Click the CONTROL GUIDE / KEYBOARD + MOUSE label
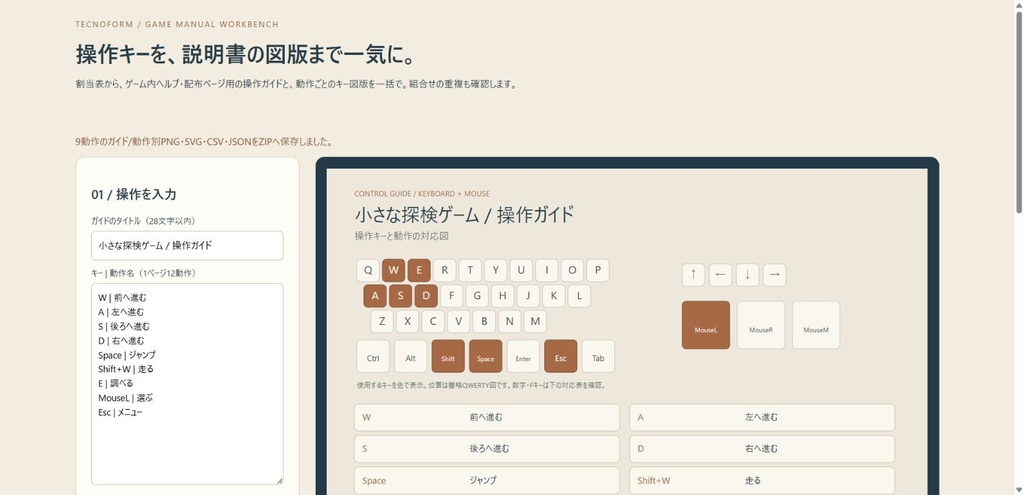Viewport: 1024px width, 495px height. [422, 194]
